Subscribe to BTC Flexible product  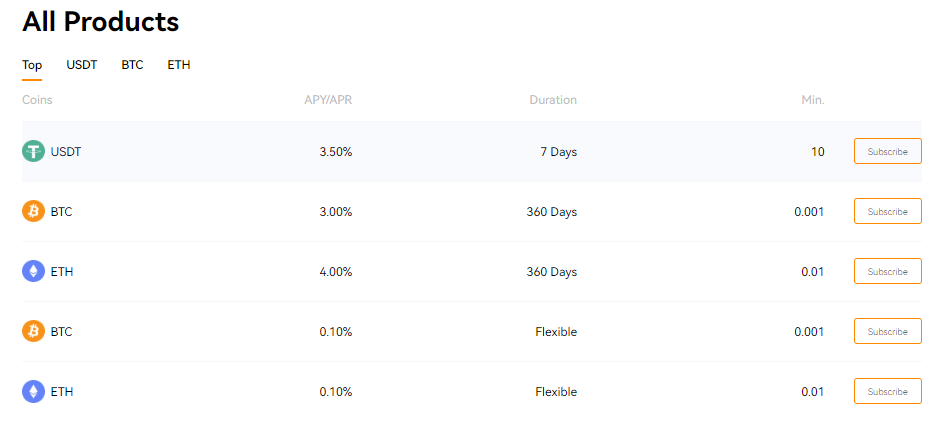(x=887, y=332)
